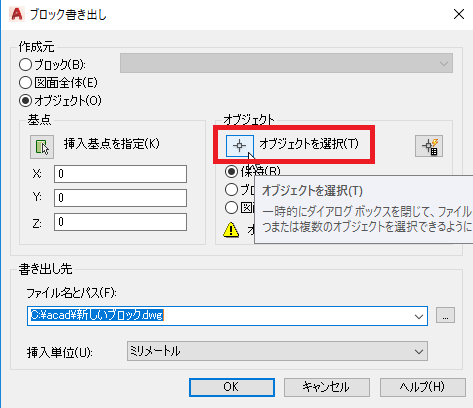473x408 pixels.
Task: Click the select objects crosshair icon
Action: (240, 146)
